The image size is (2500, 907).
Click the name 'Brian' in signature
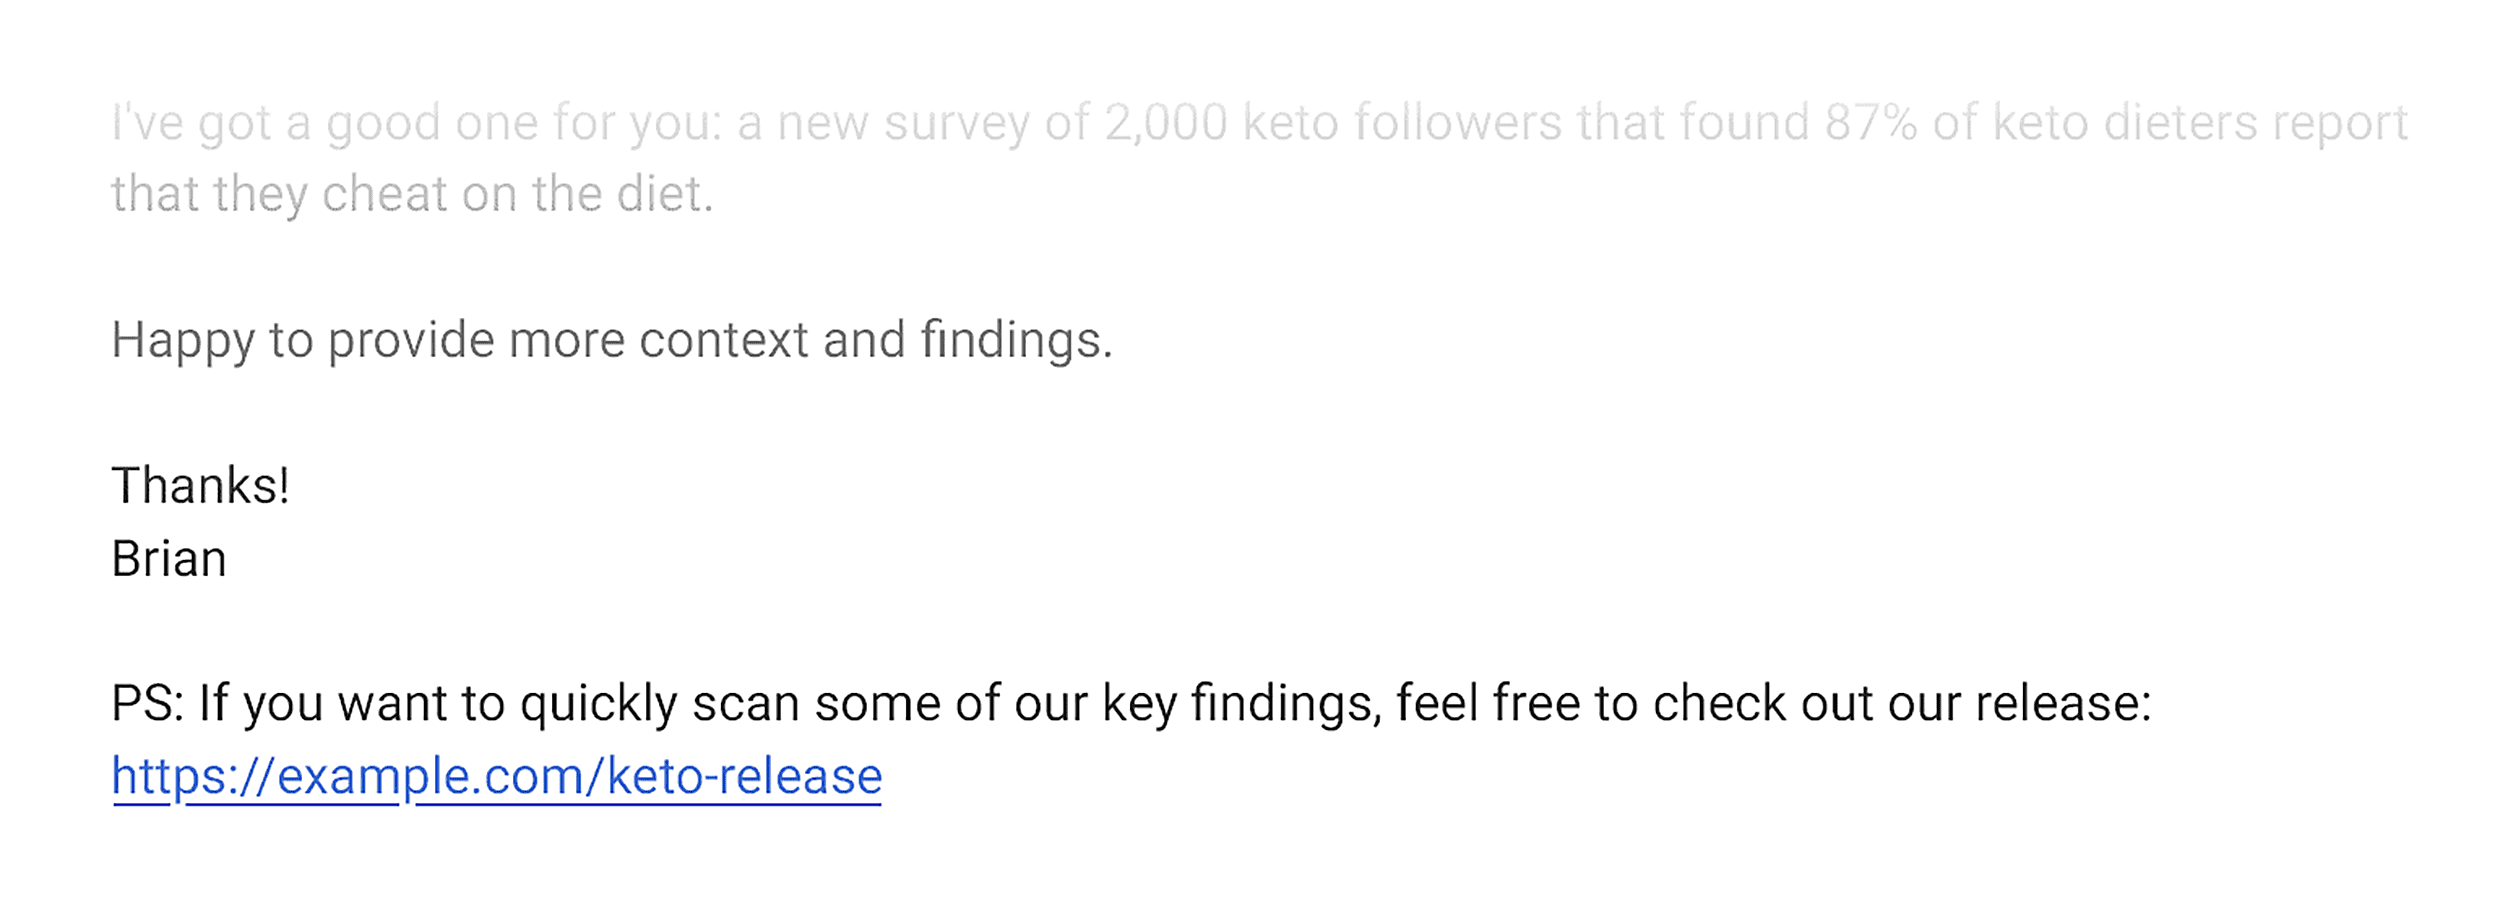pyautogui.click(x=169, y=559)
